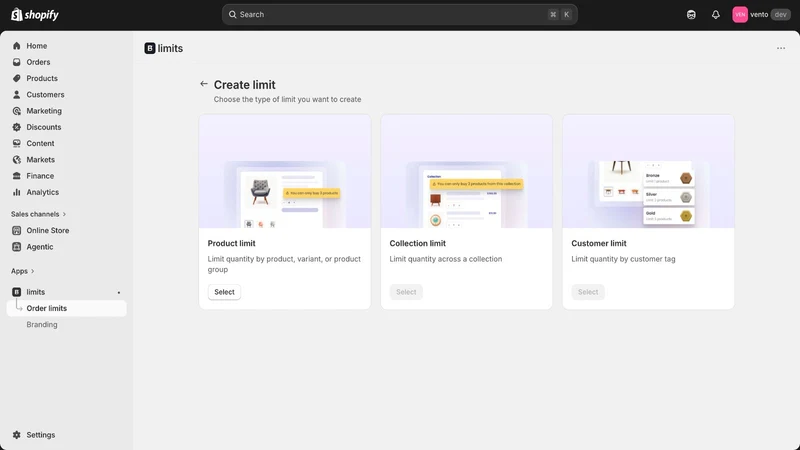Image resolution: width=800 pixels, height=450 pixels.
Task: Click the Content icon in sidebar
Action: [17, 143]
